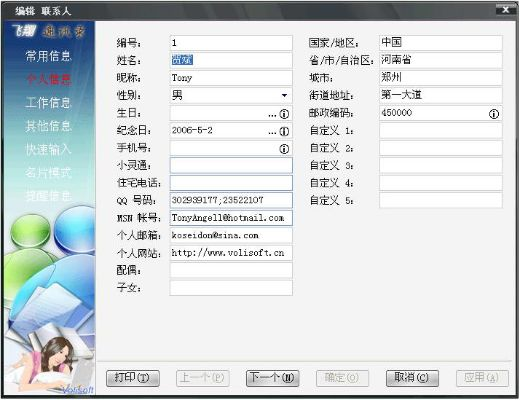
Task: Focus the 自定义 3 input field
Action: click(x=441, y=165)
